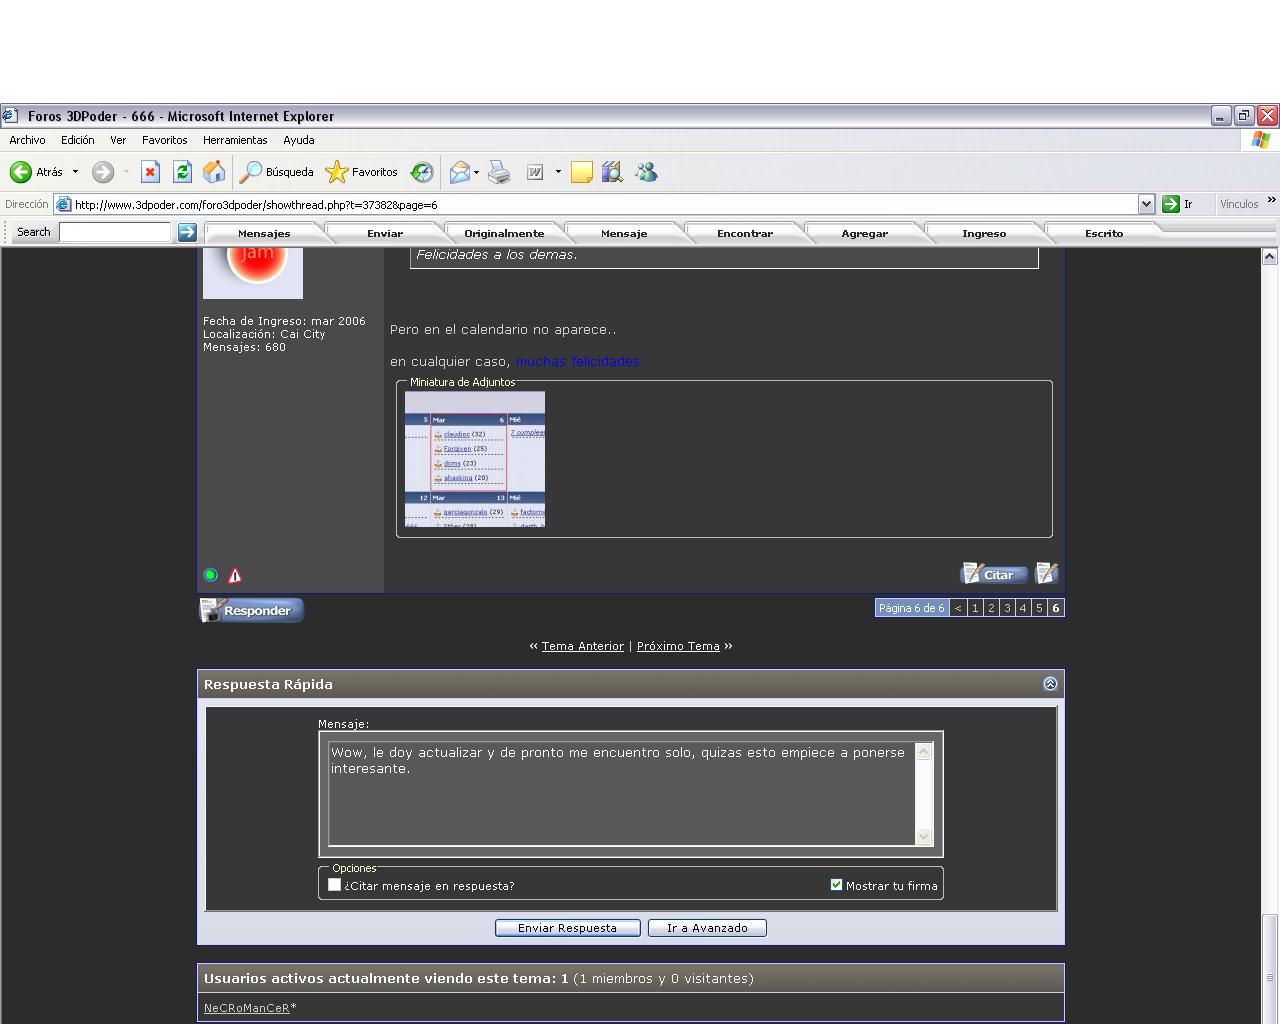
Task: Click the Ir go button
Action: click(x=1177, y=204)
